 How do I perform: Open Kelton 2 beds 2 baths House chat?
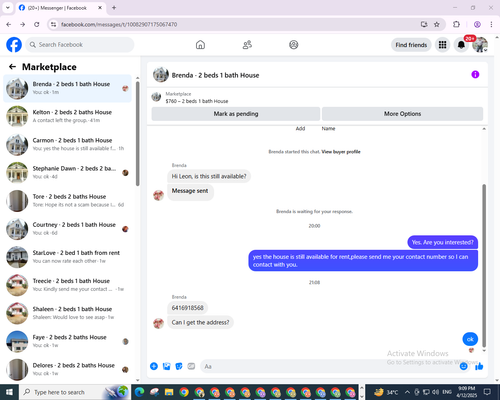pyautogui.click(x=68, y=116)
